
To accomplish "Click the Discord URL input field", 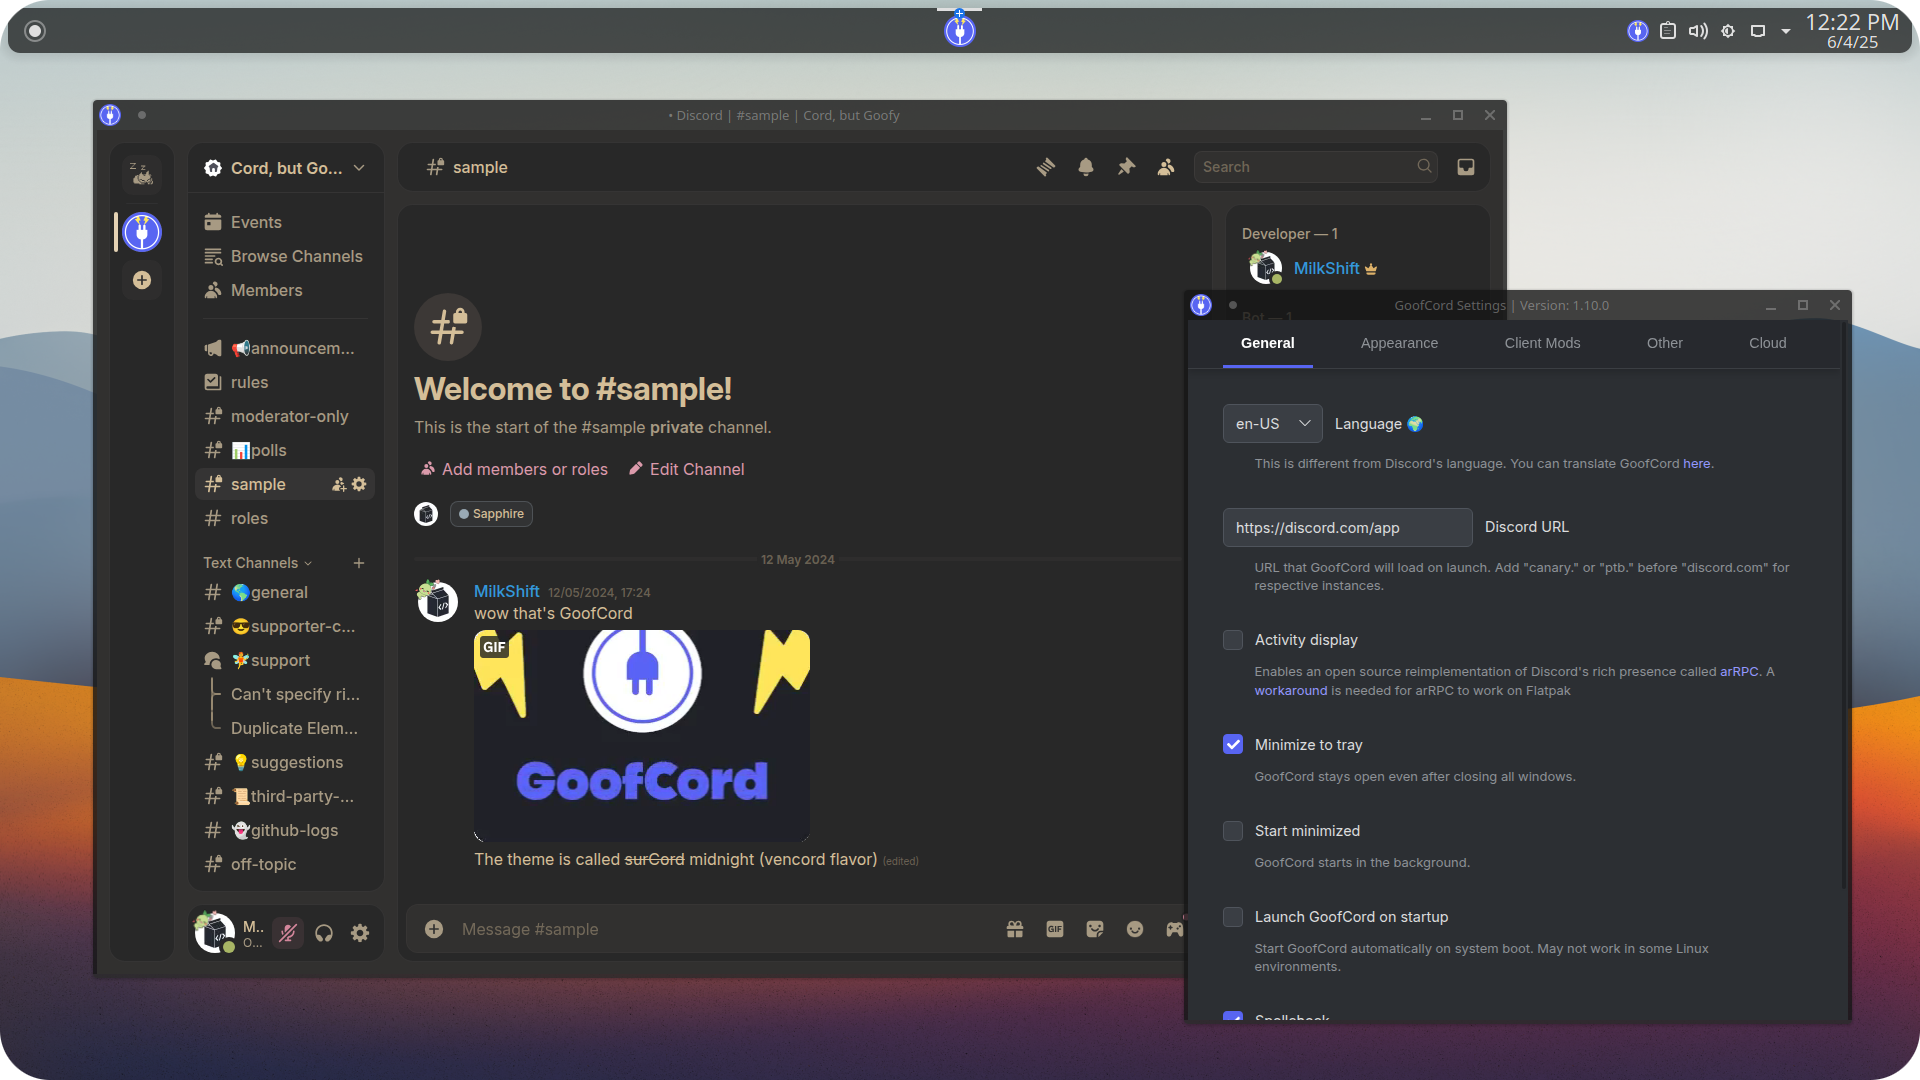I will point(1347,528).
